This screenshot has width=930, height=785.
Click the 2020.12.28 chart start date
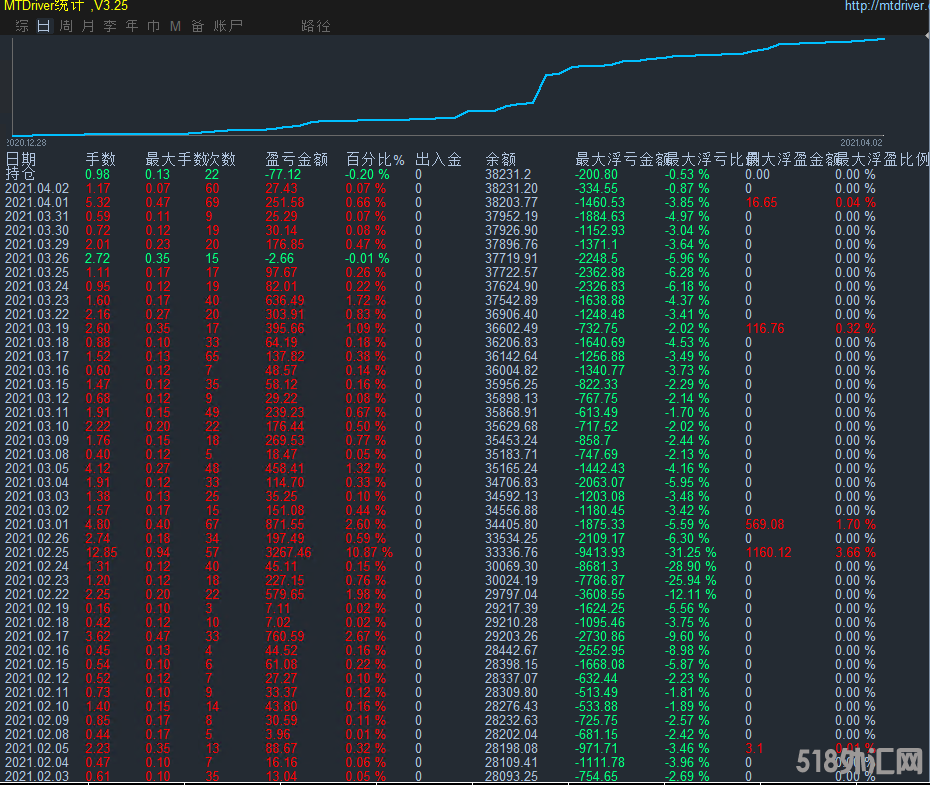tap(27, 142)
